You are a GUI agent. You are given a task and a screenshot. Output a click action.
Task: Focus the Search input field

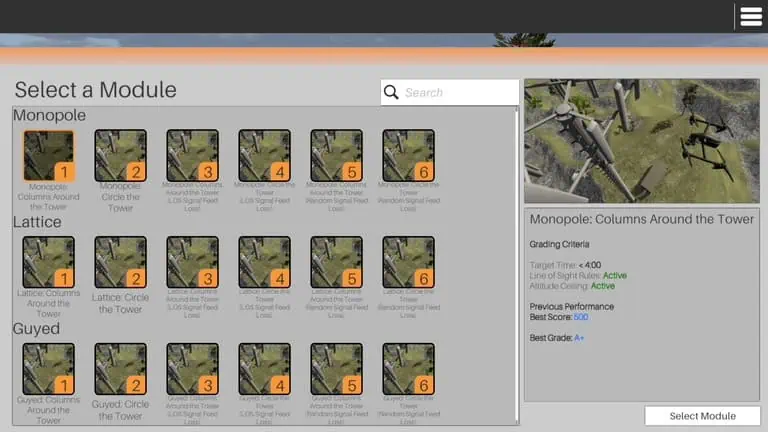[450, 92]
